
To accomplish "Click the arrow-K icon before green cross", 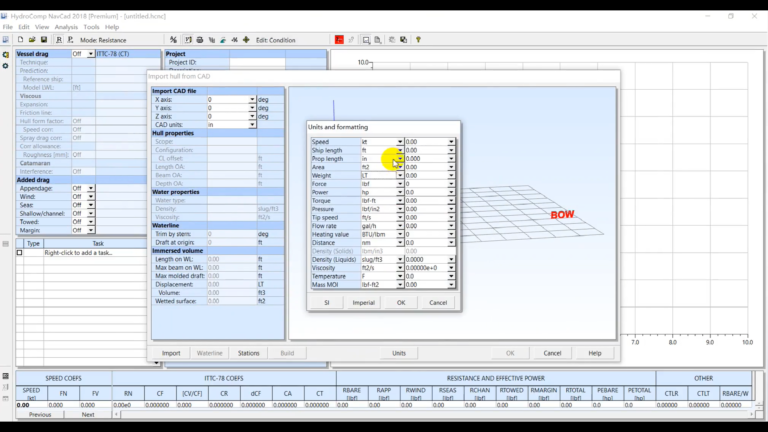I will tap(235, 40).
